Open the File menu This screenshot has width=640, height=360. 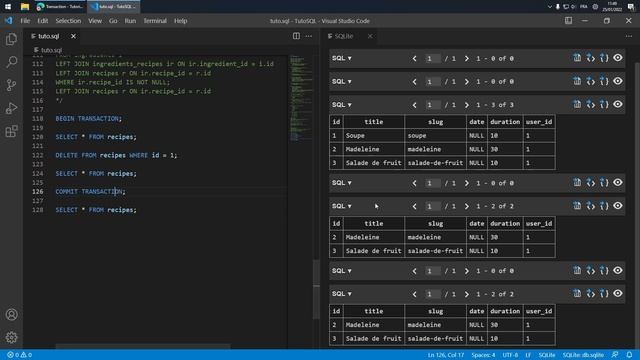25,21
